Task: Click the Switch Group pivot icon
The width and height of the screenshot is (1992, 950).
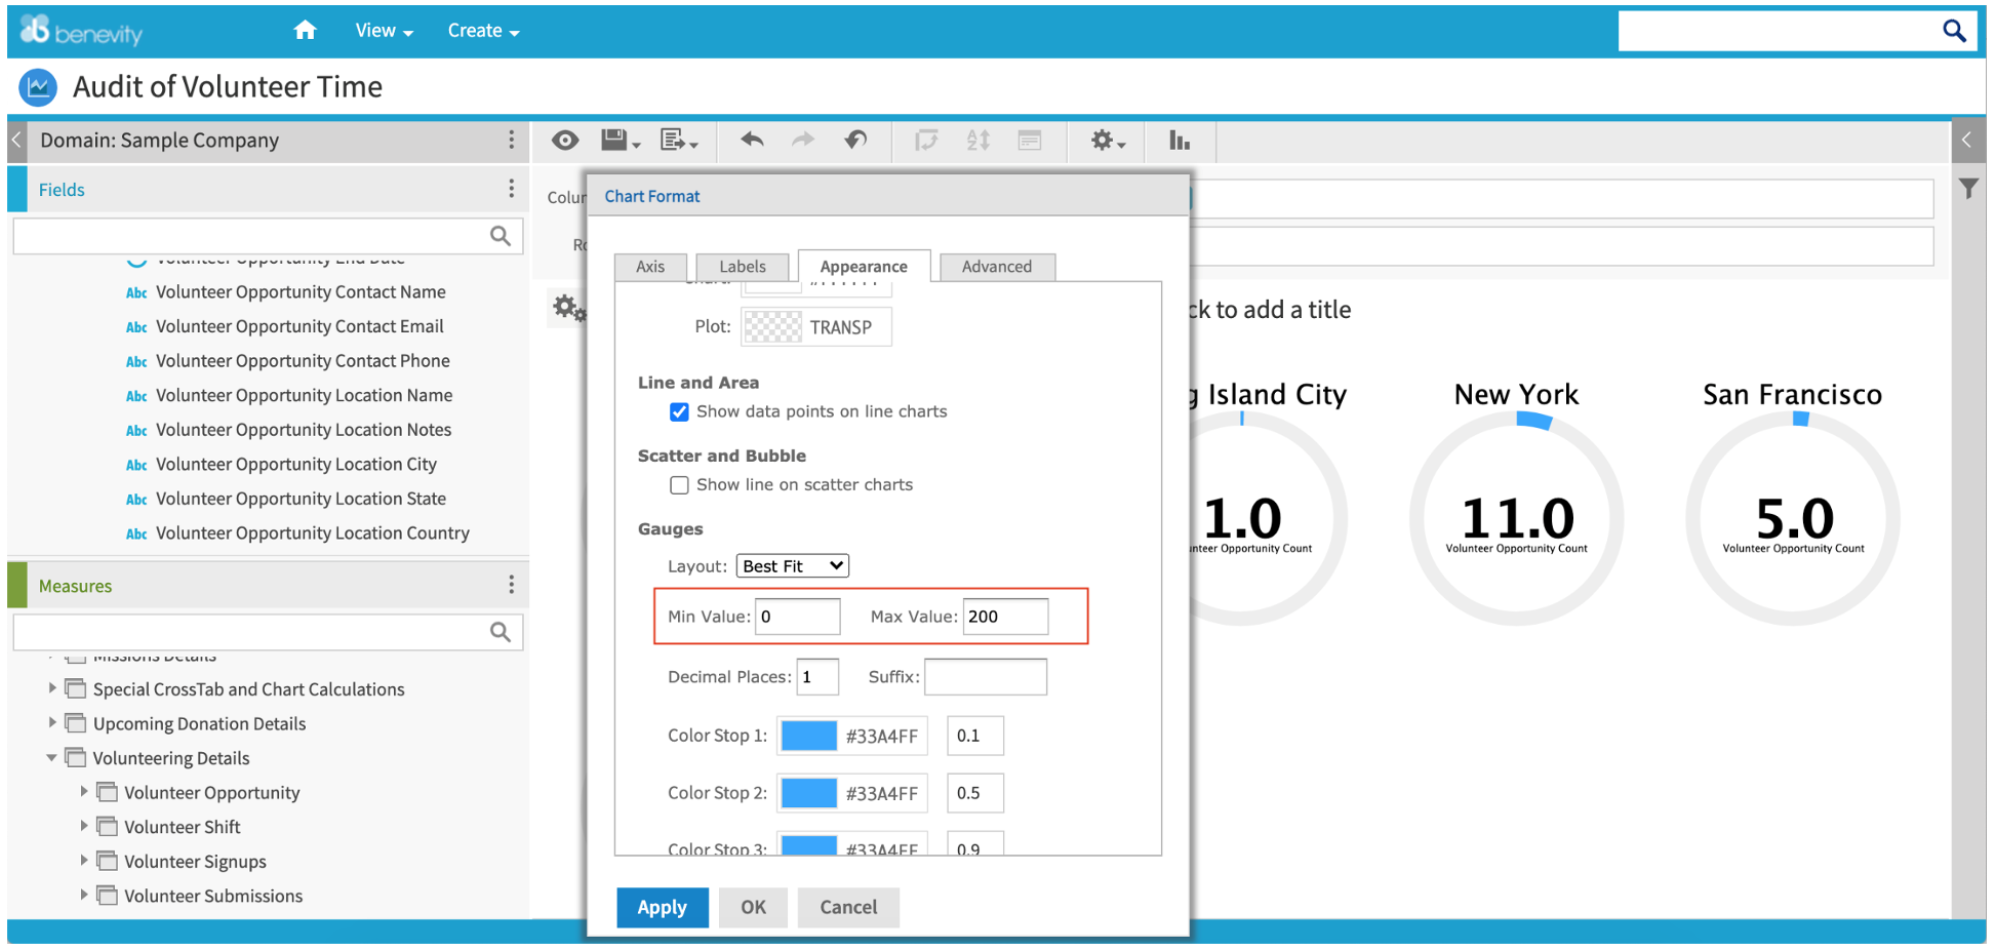Action: click(927, 140)
